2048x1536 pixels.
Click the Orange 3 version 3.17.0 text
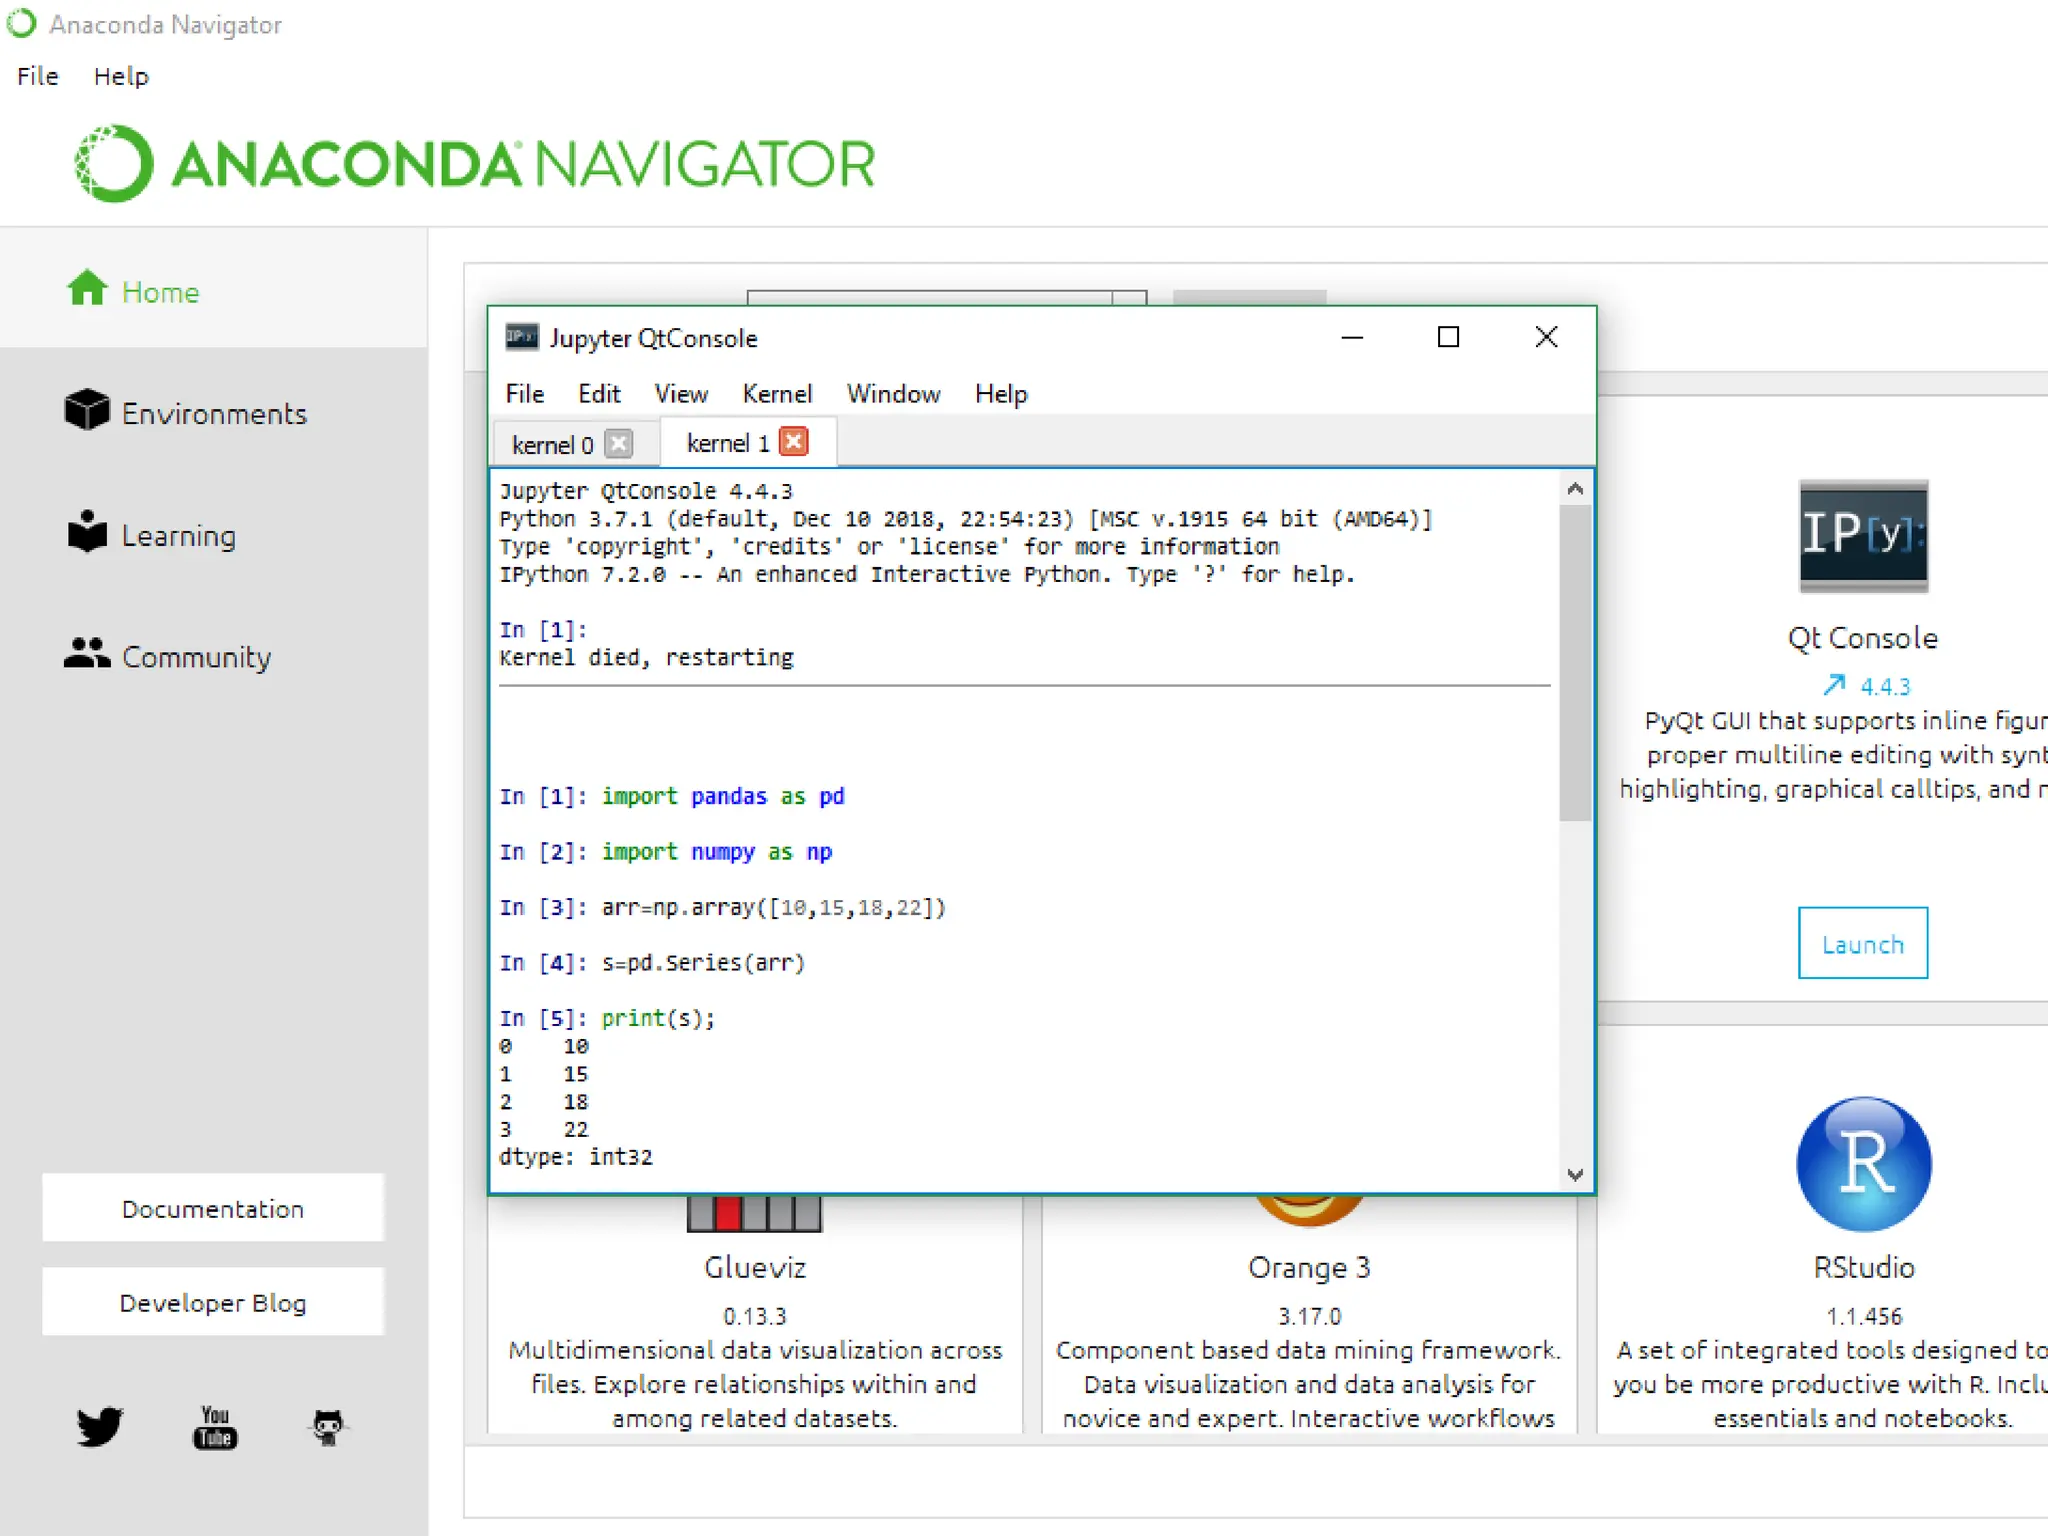[1309, 1316]
